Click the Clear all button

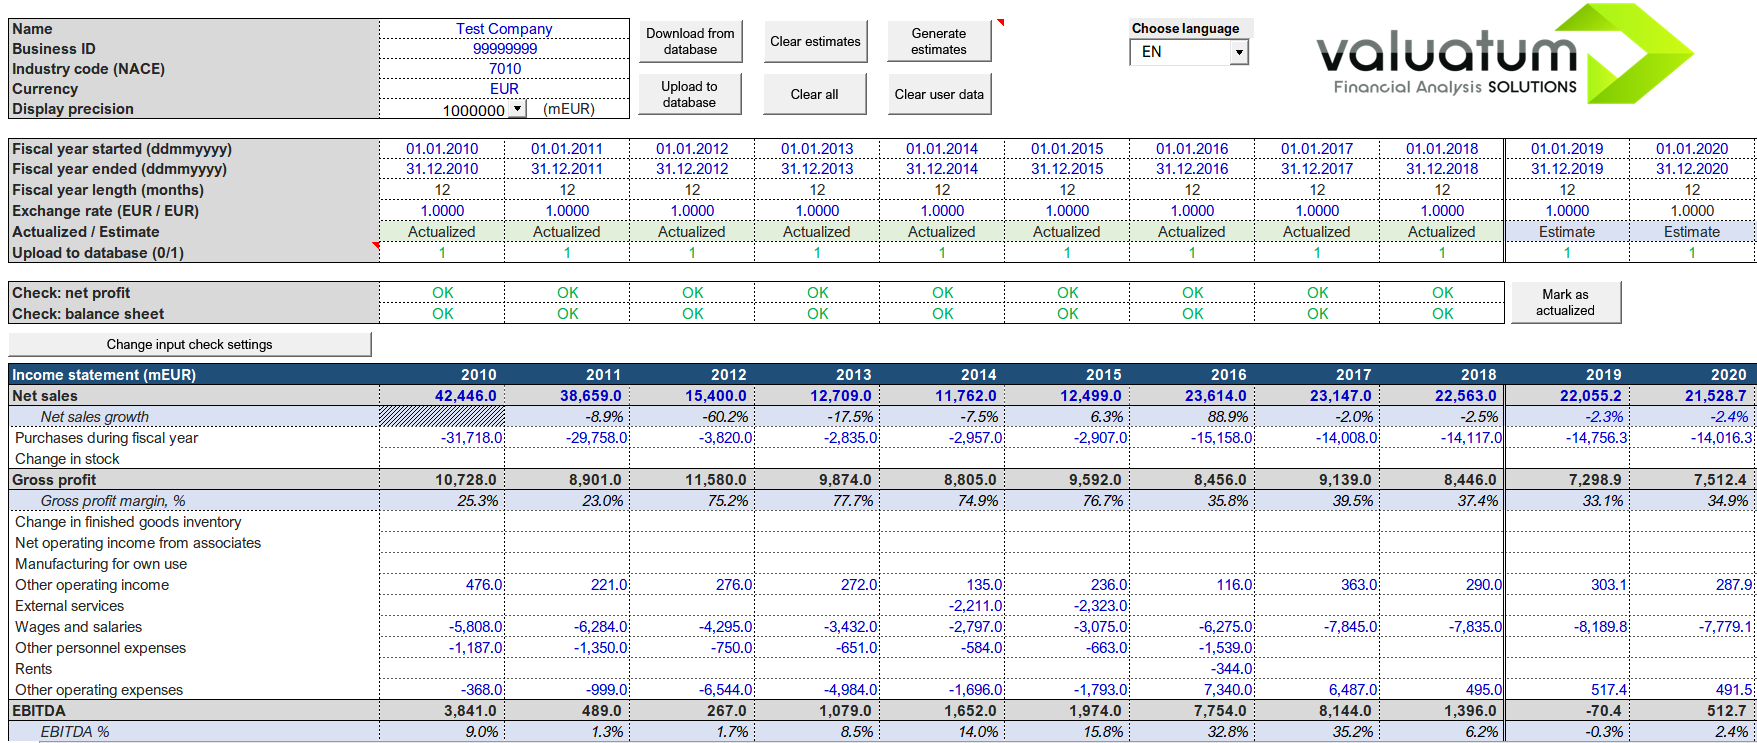point(815,95)
